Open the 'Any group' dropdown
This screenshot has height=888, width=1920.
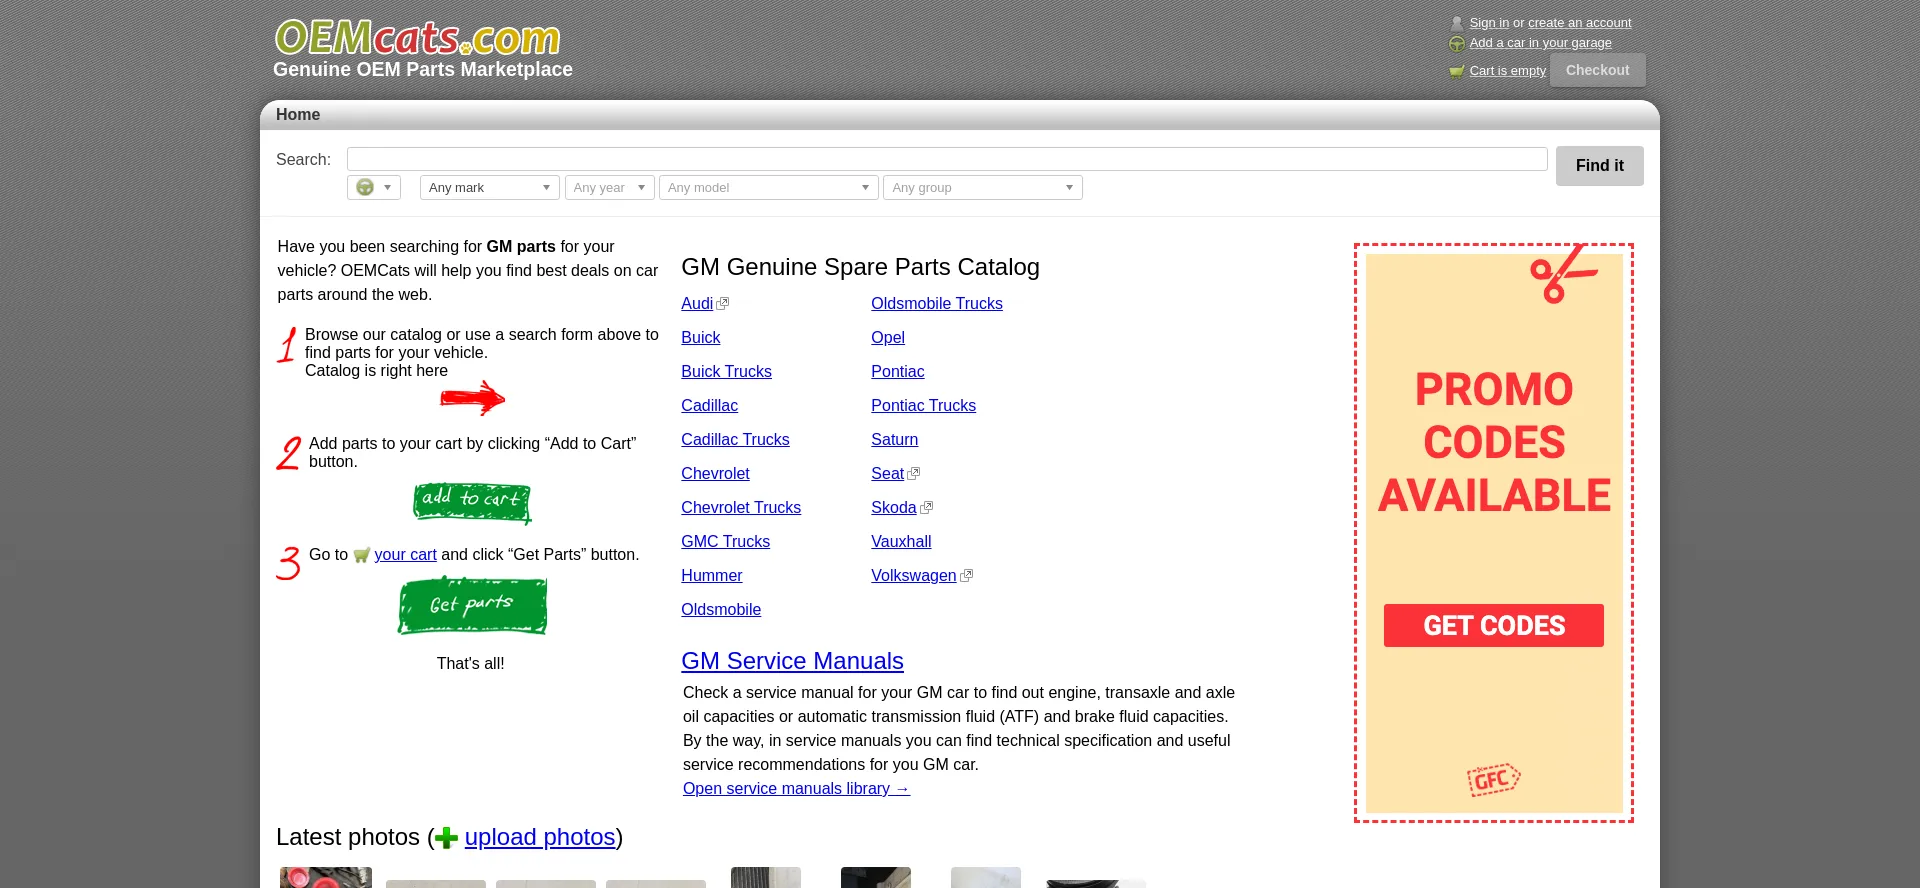coord(982,188)
